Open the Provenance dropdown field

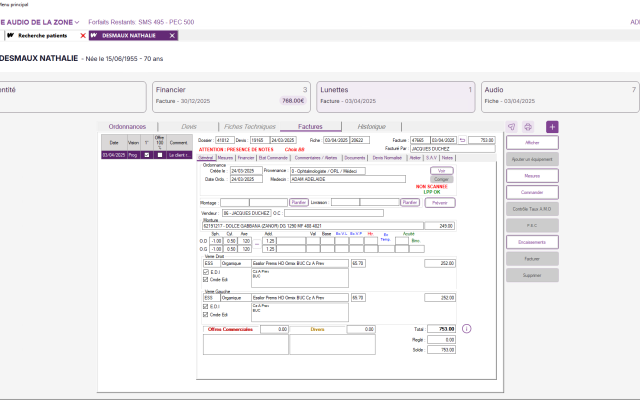coord(328,171)
